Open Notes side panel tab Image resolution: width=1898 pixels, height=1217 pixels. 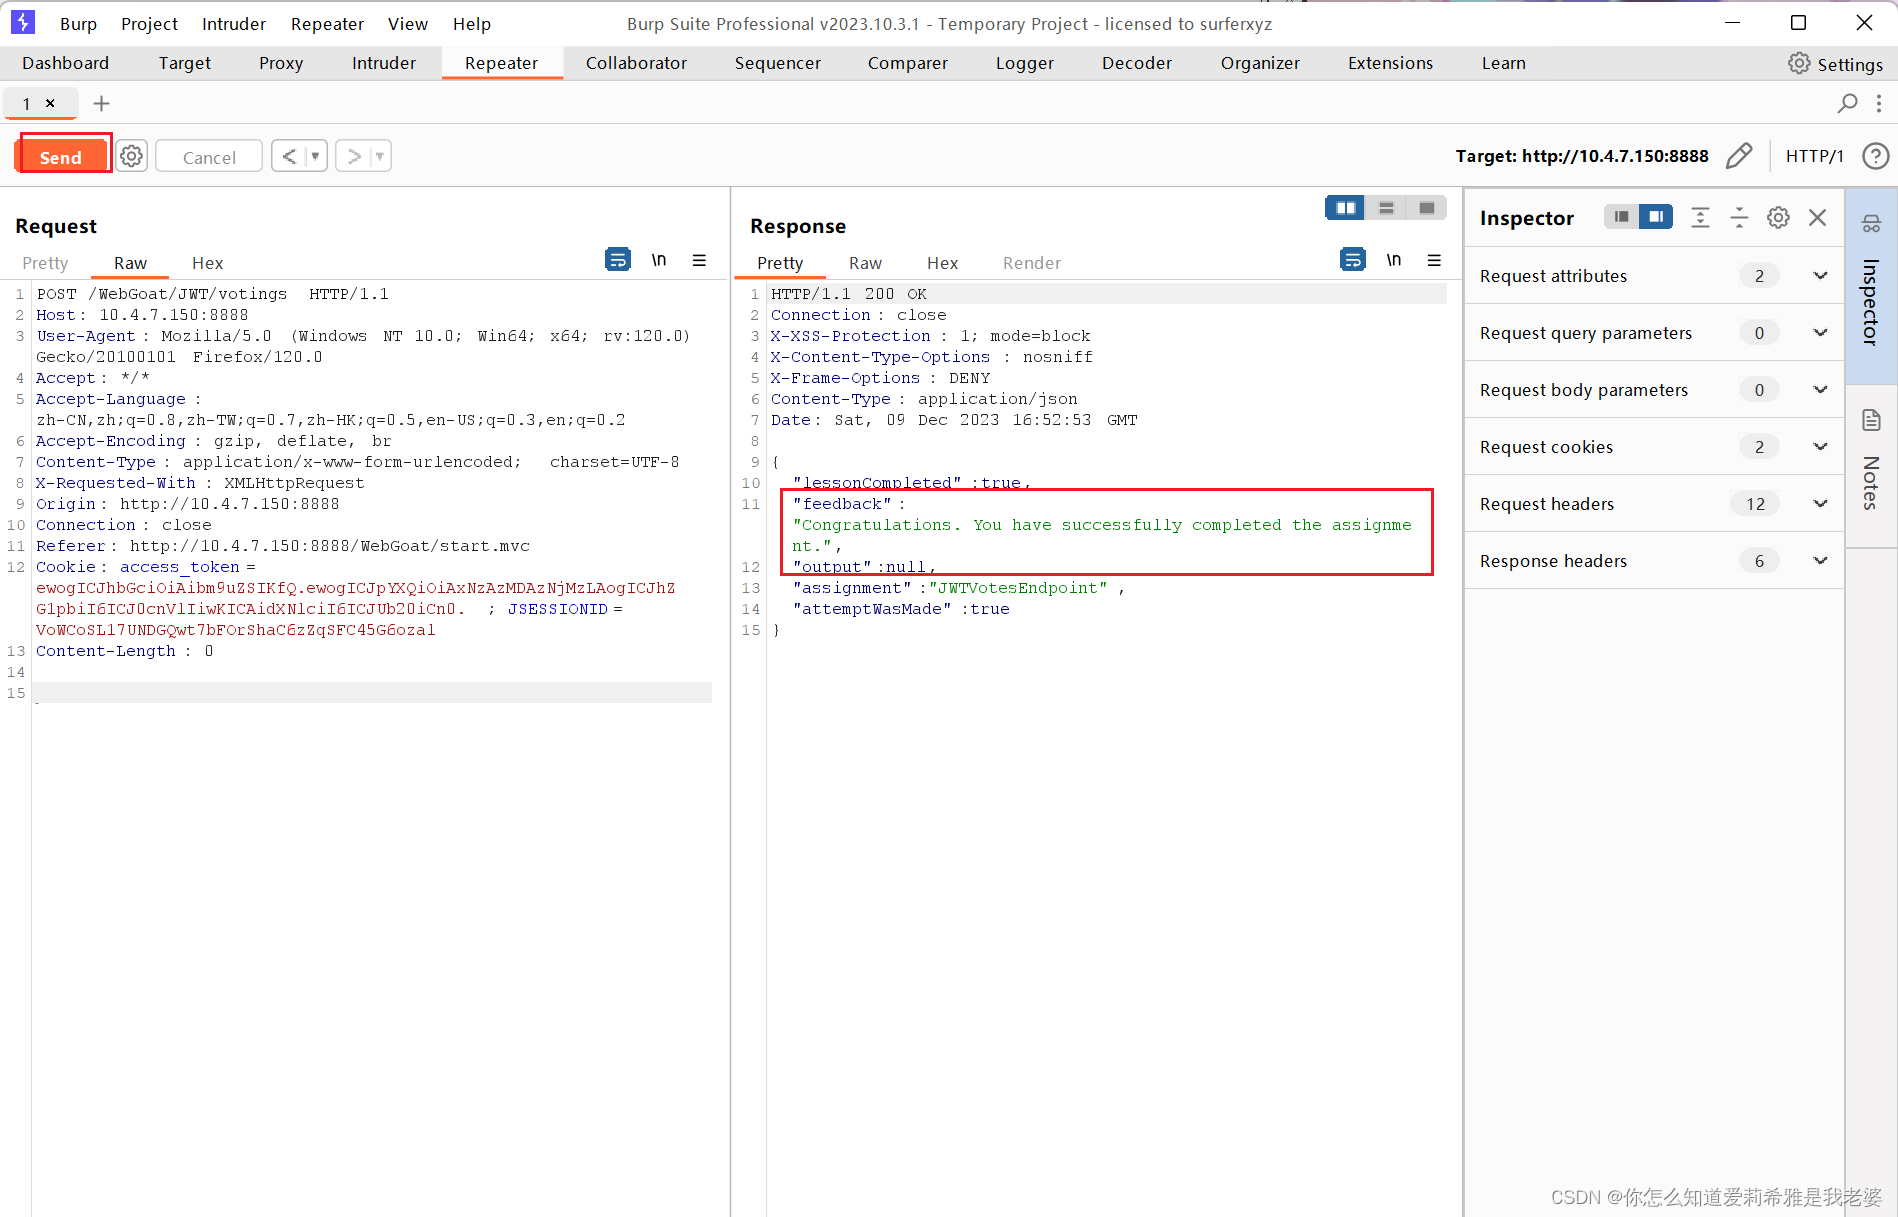tap(1871, 465)
